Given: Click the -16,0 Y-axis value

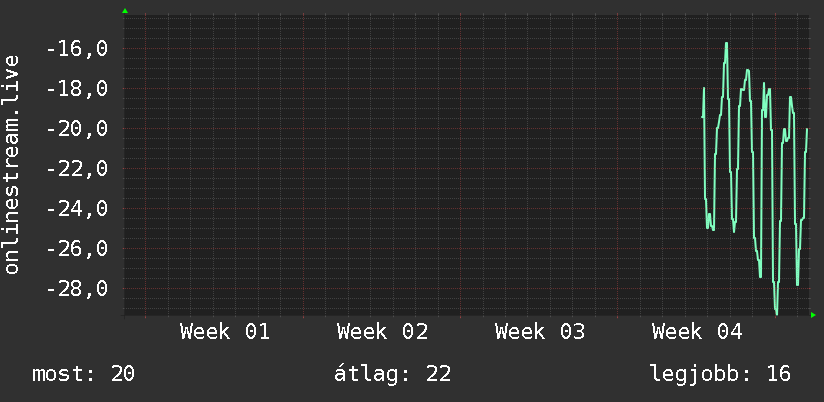Looking at the screenshot, I should coord(75,49).
